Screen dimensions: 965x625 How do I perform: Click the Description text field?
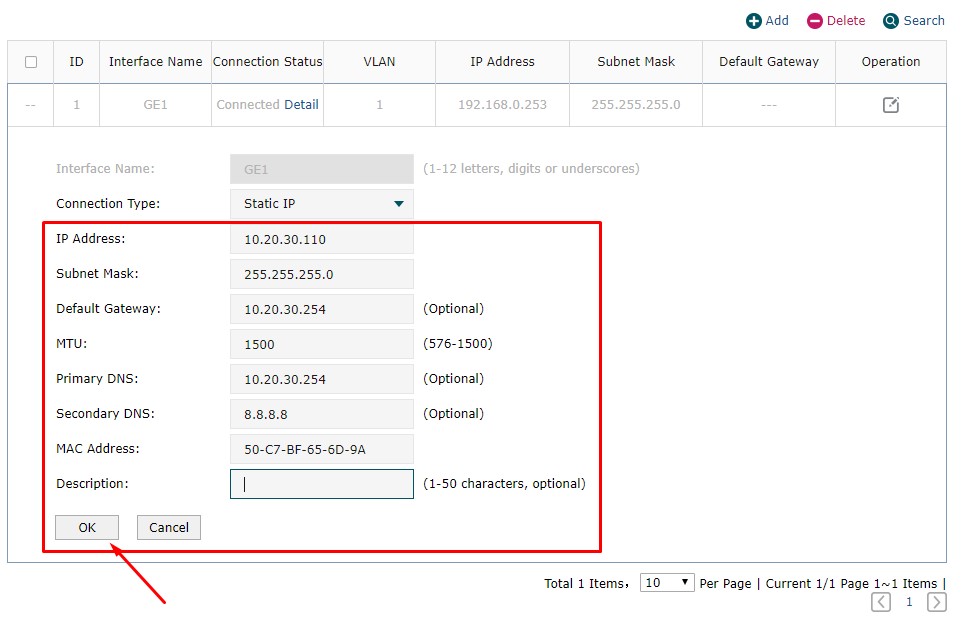[x=321, y=484]
